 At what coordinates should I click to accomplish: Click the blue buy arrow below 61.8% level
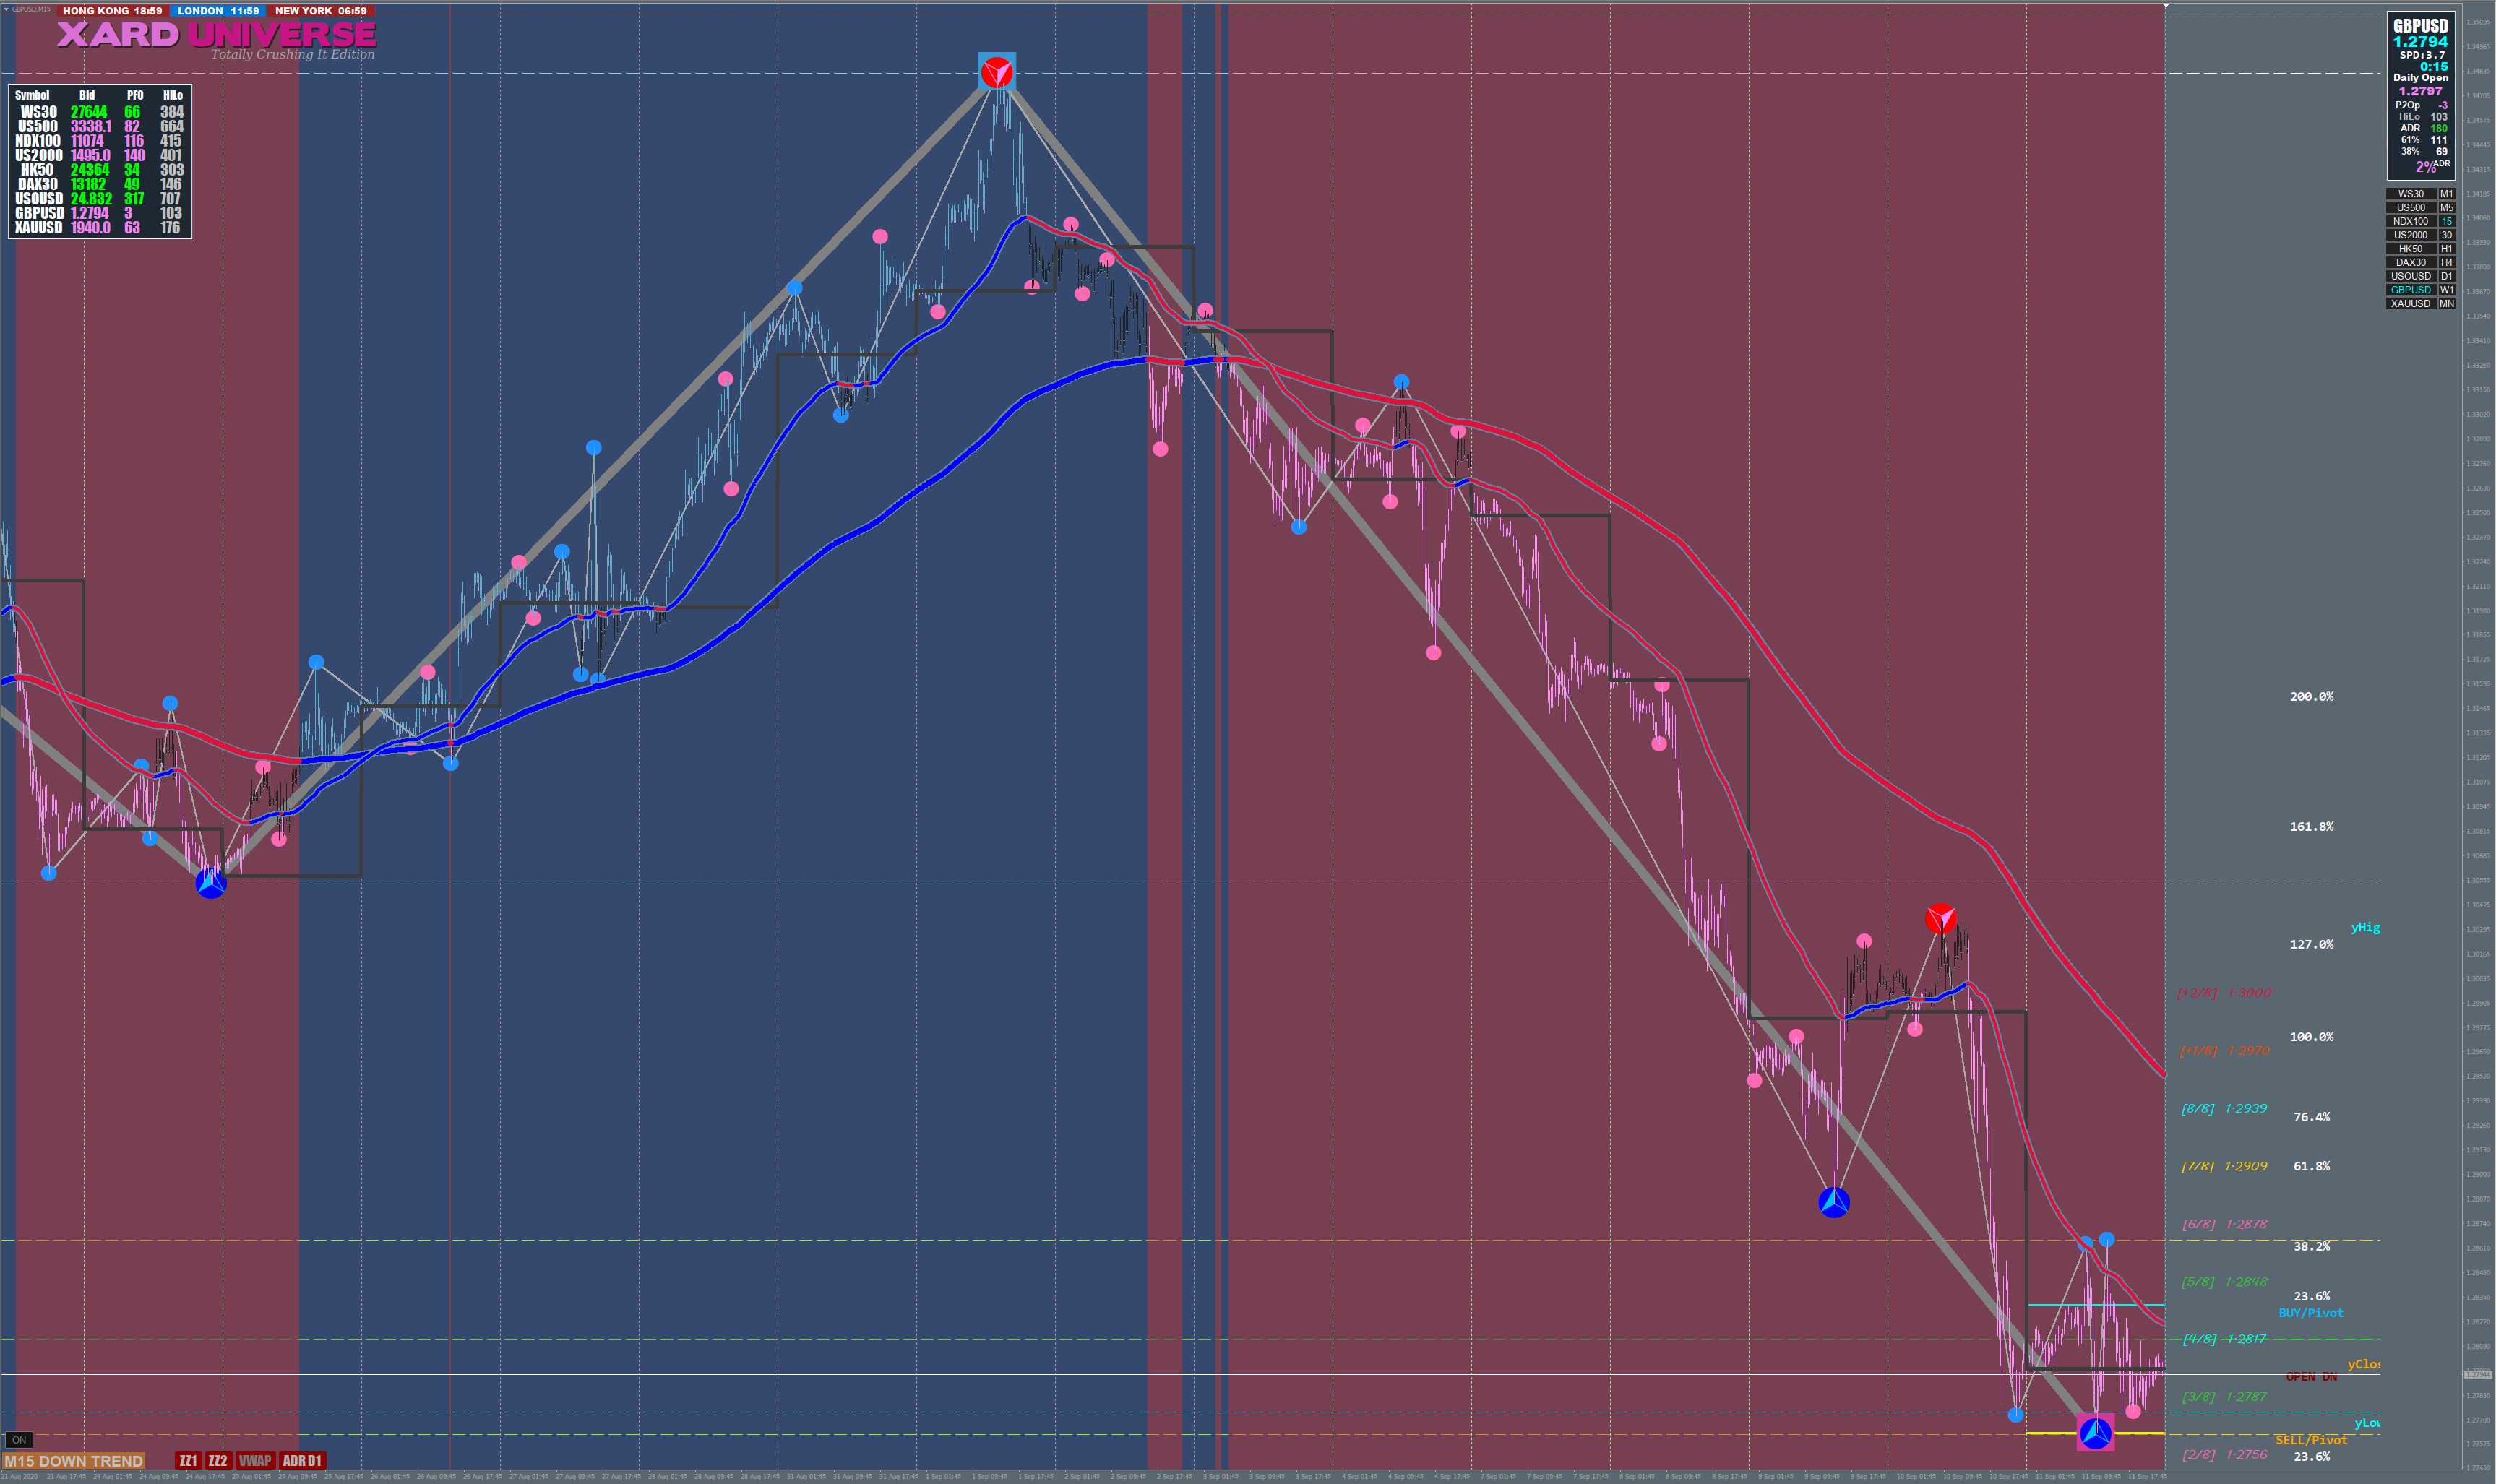[x=1833, y=1202]
